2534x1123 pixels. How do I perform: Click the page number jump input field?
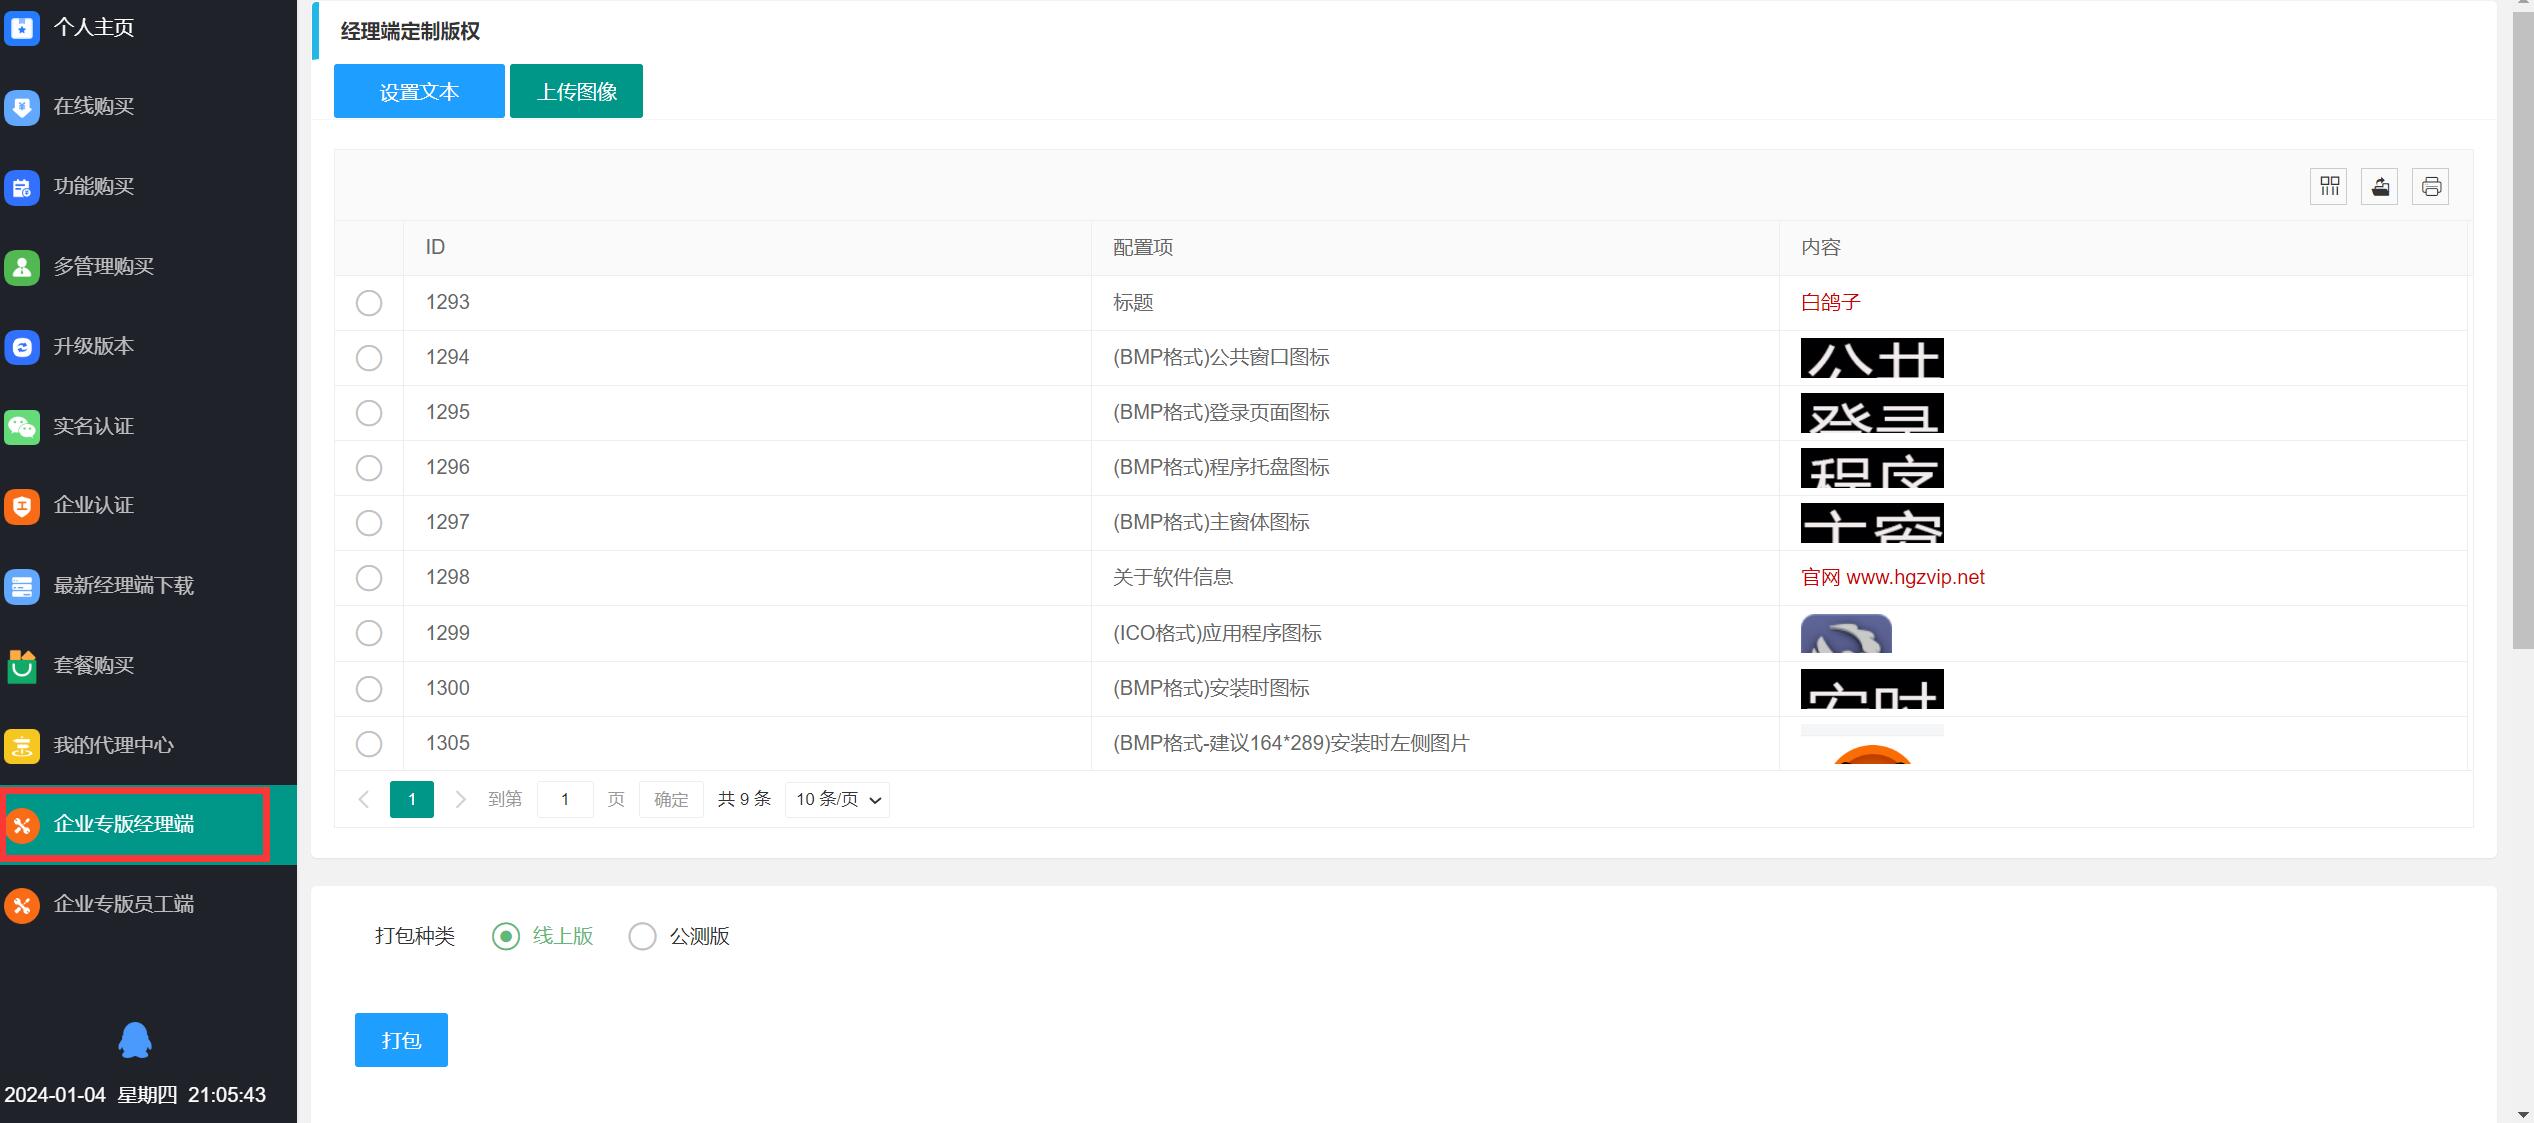click(565, 799)
